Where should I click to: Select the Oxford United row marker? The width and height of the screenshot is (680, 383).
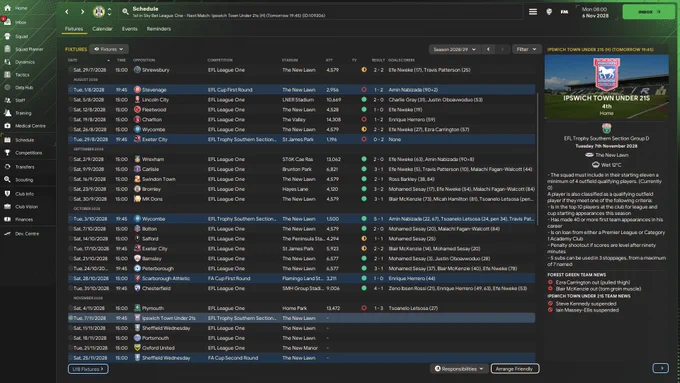click(71, 348)
